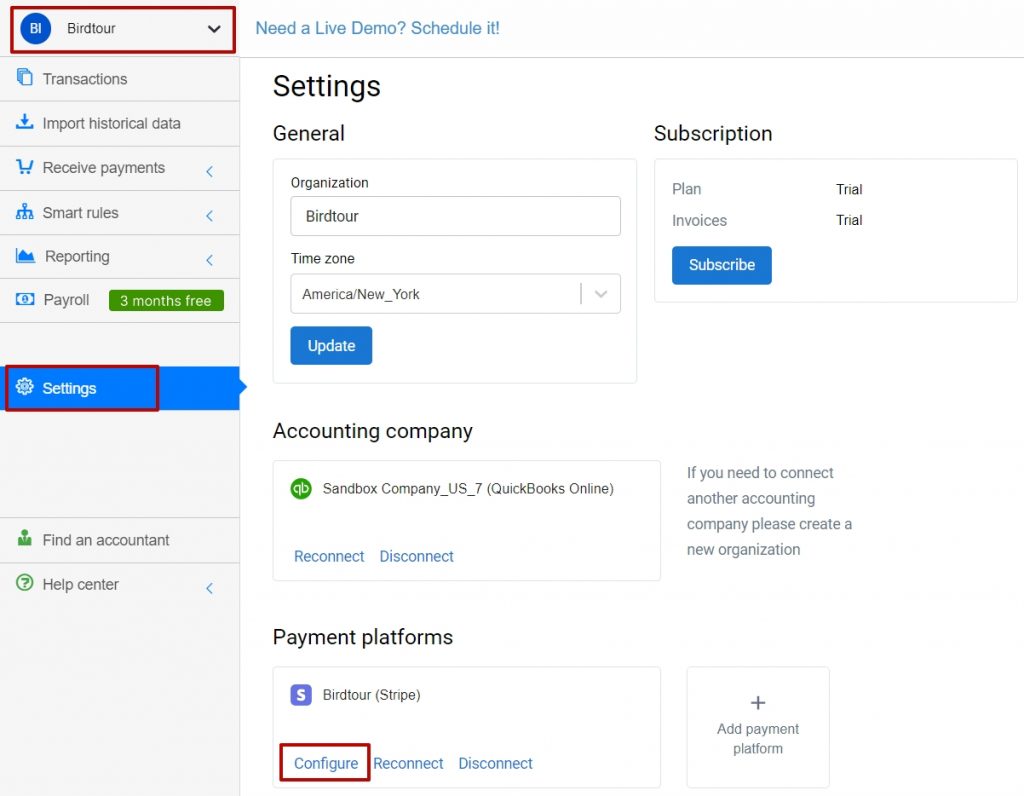Click the QuickBooks Online logo icon
The height and width of the screenshot is (796, 1024).
tap(301, 488)
